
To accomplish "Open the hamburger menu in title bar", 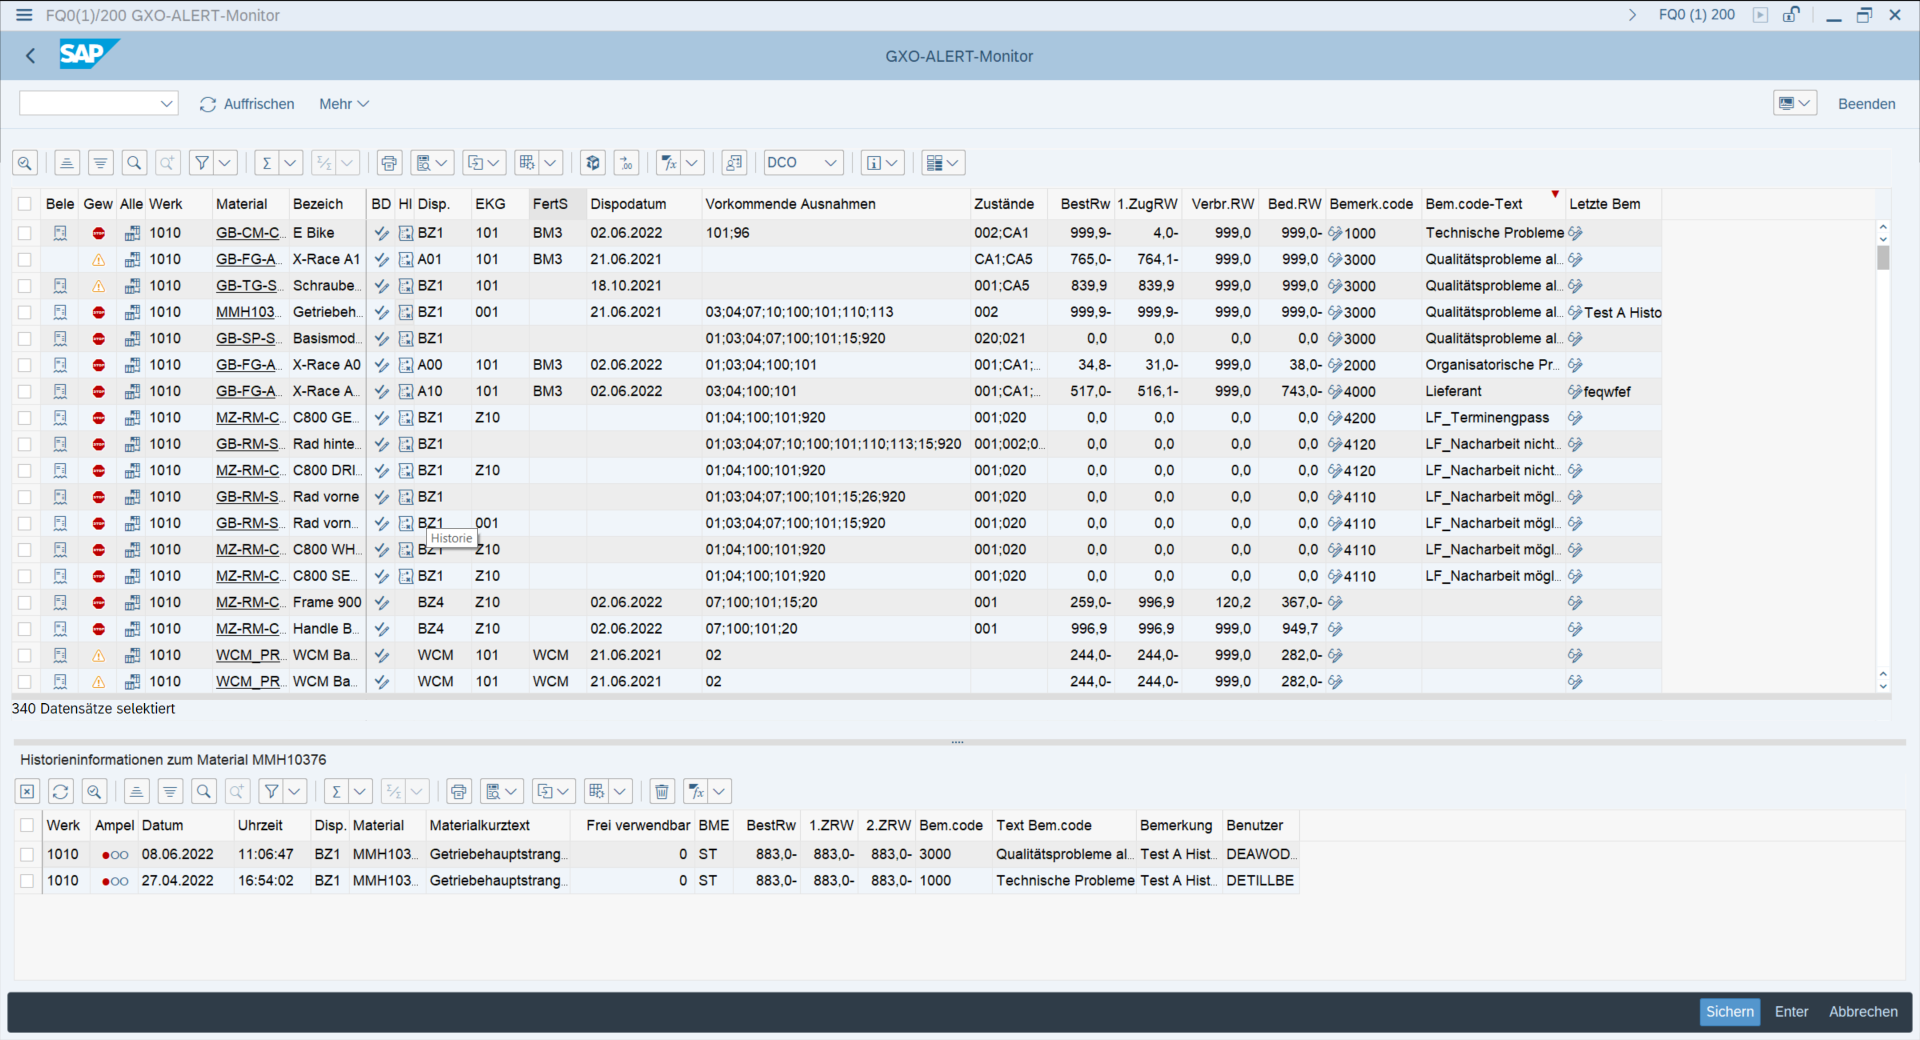I will (x=24, y=15).
